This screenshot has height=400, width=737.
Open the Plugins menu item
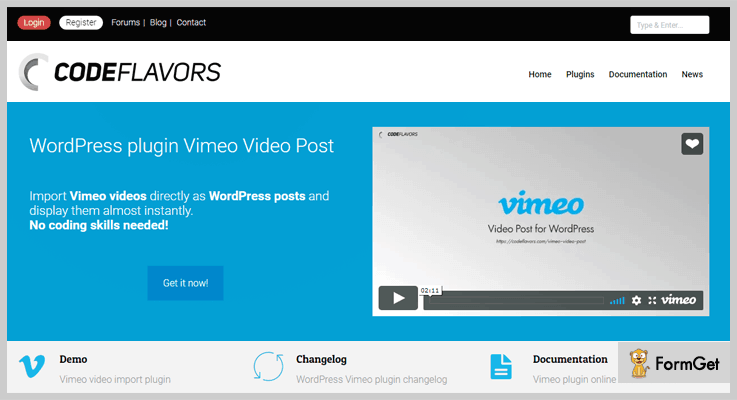pyautogui.click(x=580, y=74)
